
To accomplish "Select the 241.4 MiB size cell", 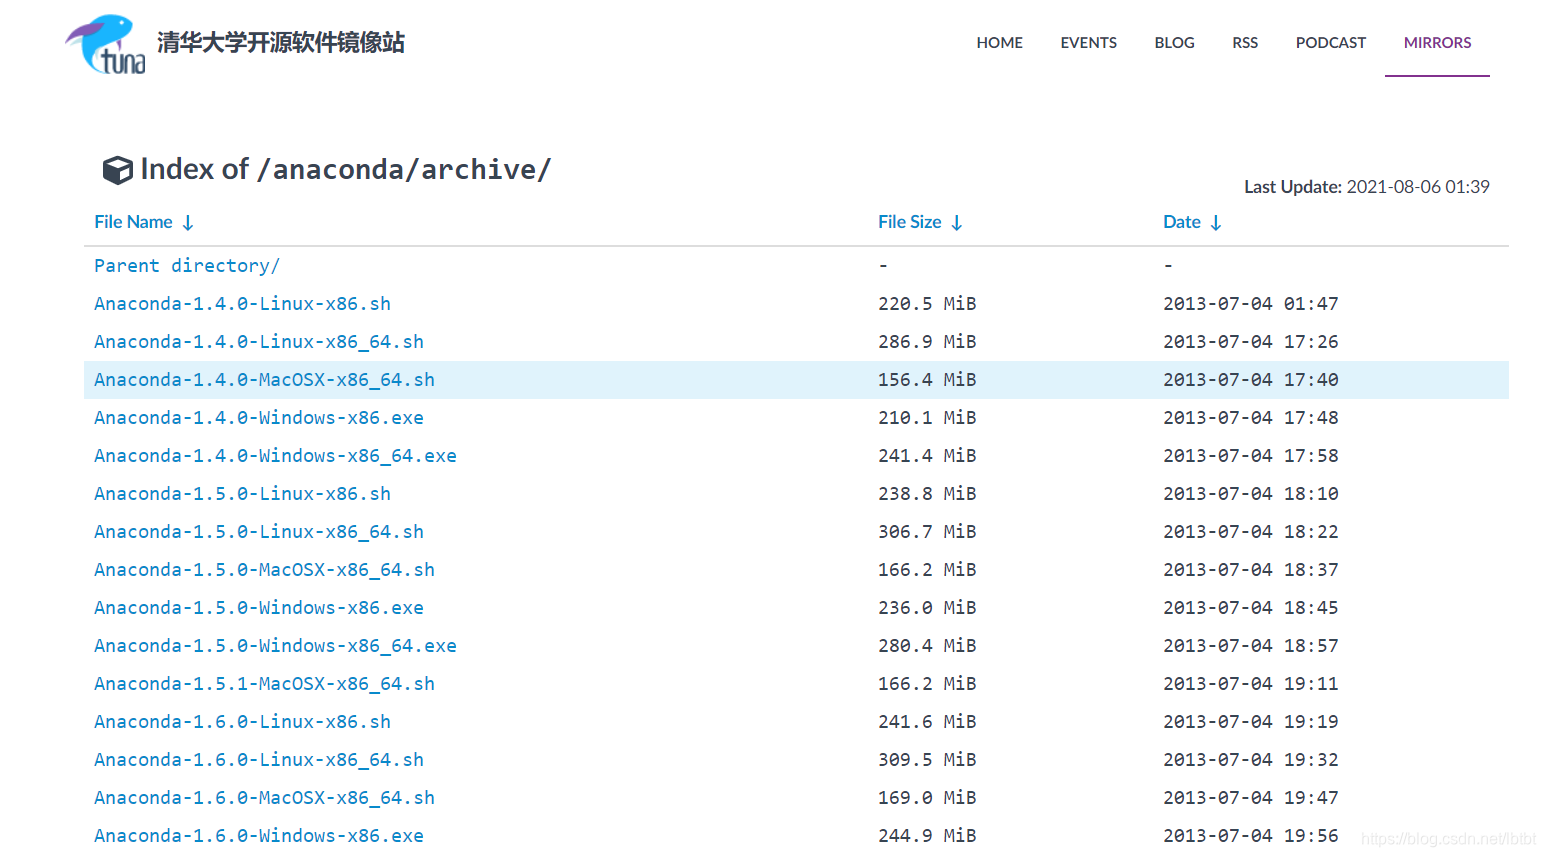I will [927, 456].
